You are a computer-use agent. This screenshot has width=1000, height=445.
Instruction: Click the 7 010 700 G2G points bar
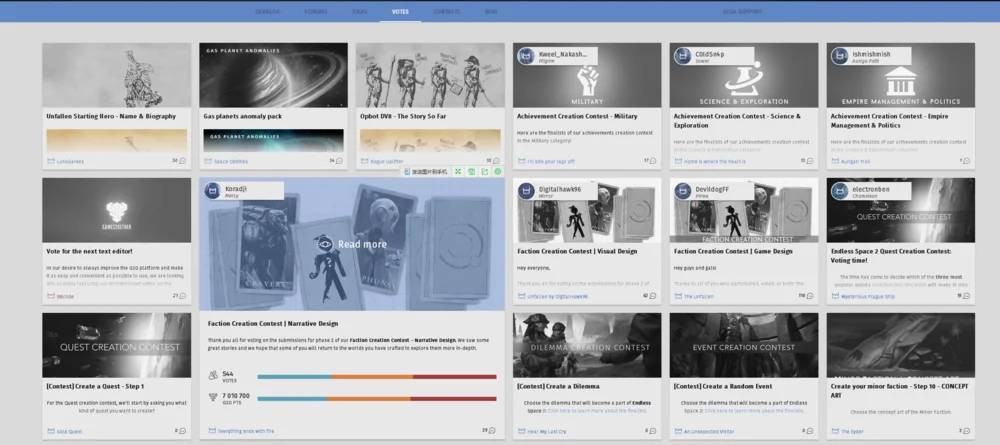click(x=377, y=399)
